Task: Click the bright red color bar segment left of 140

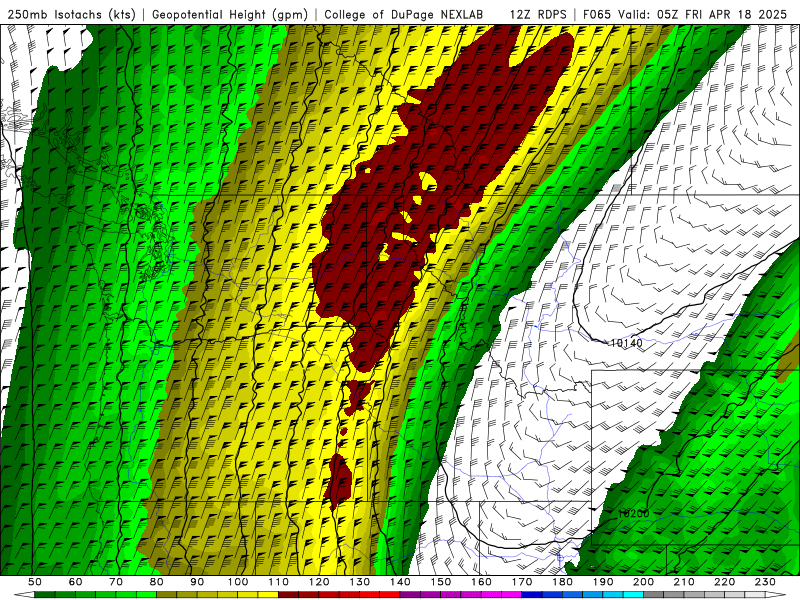Action: pos(390,595)
